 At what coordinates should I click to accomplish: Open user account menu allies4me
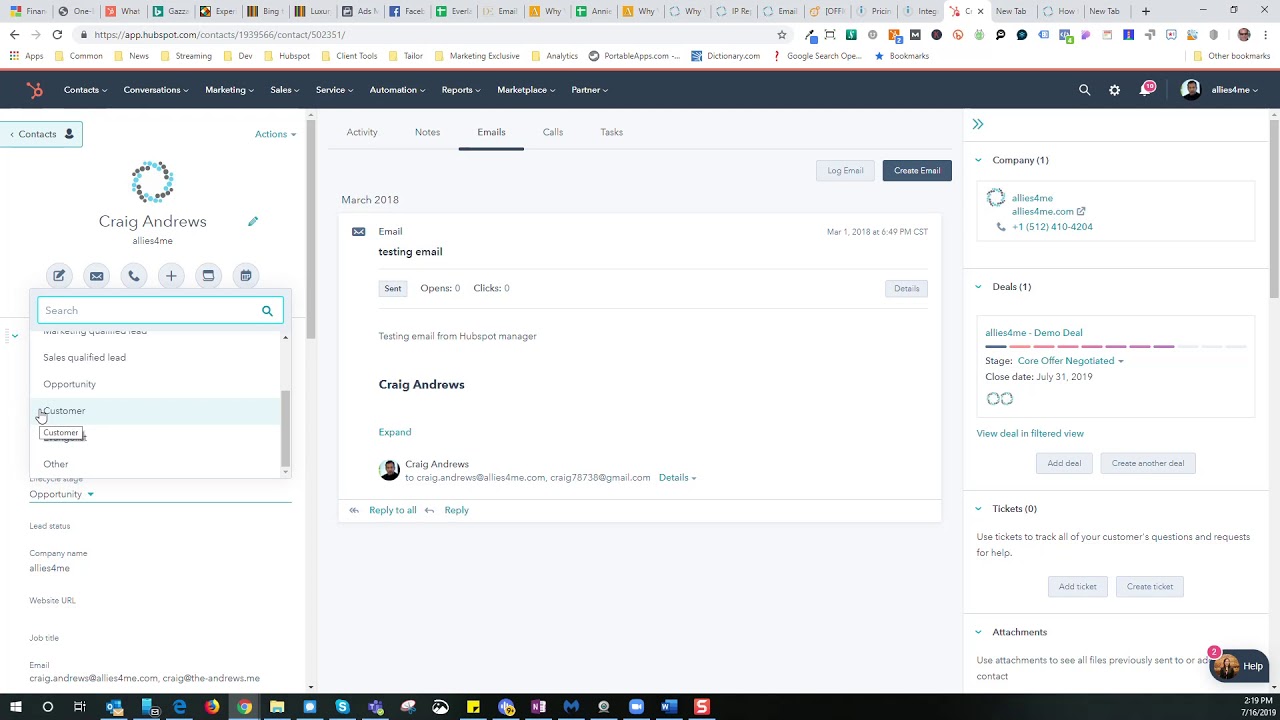(1220, 90)
